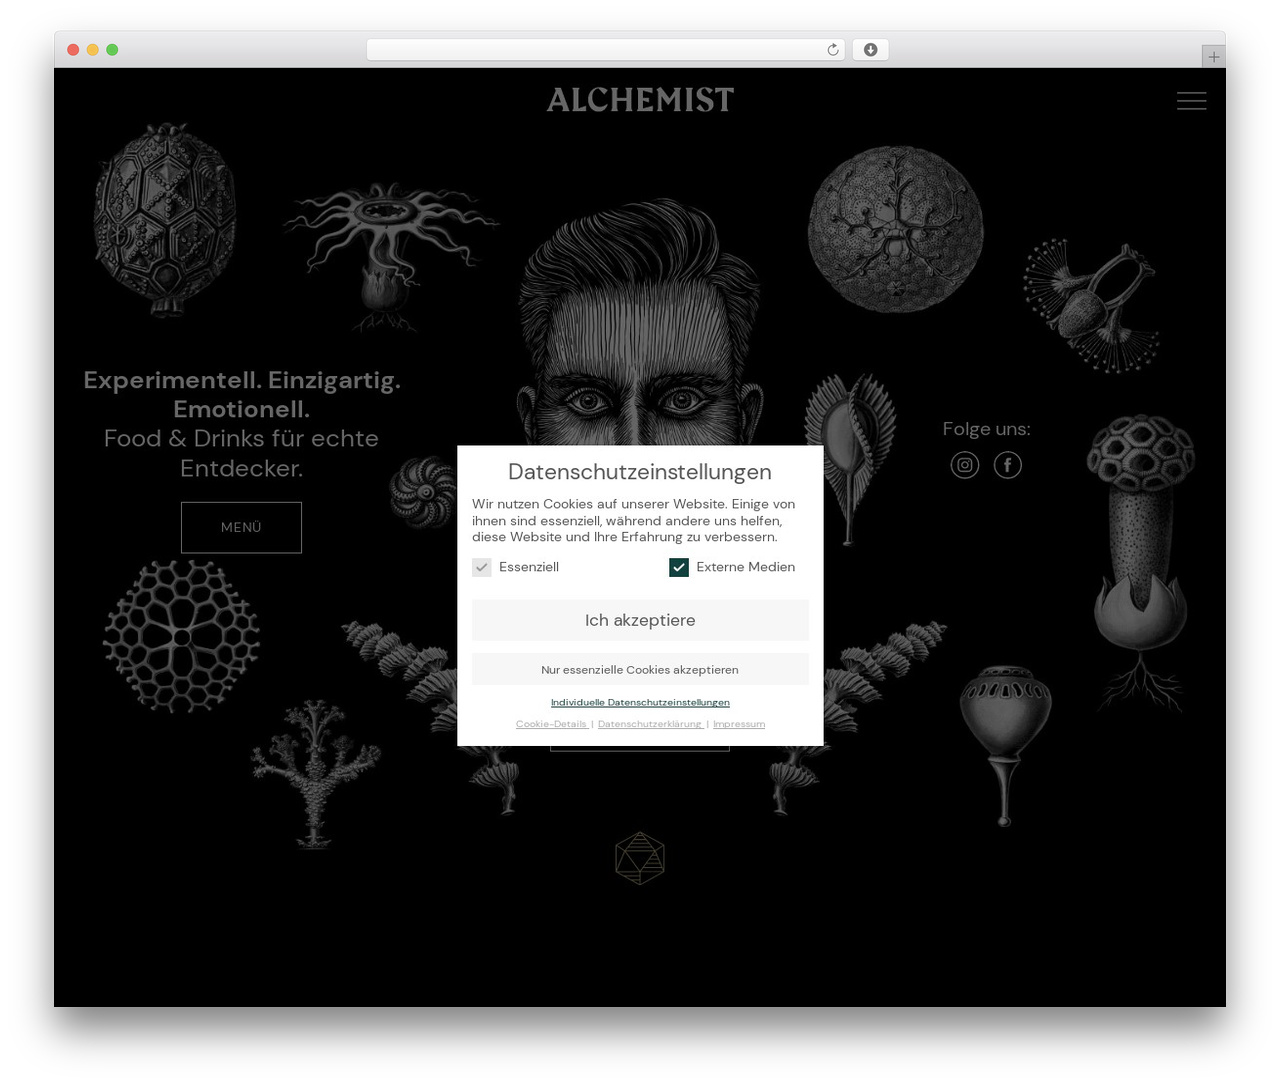Click the Folge uns: text
This screenshot has width=1280, height=1084.
click(x=986, y=429)
